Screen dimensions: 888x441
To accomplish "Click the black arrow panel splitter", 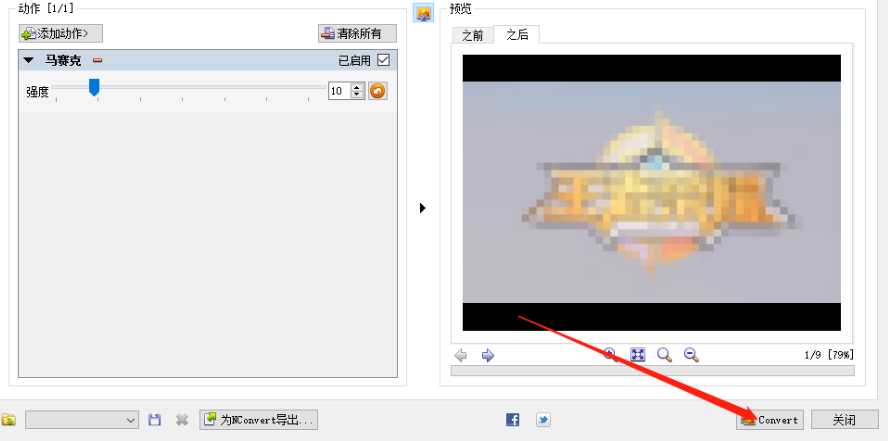I will click(422, 208).
